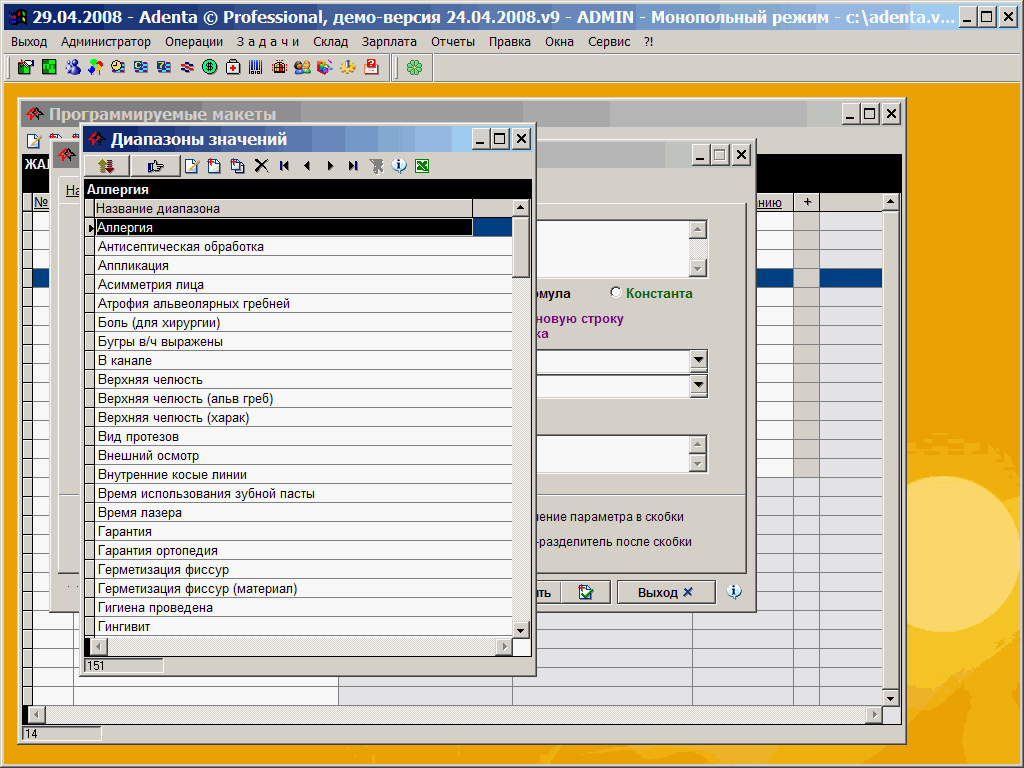Image resolution: width=1024 pixels, height=768 pixels.
Task: Jump to last record arrow icon
Action: pos(353,166)
